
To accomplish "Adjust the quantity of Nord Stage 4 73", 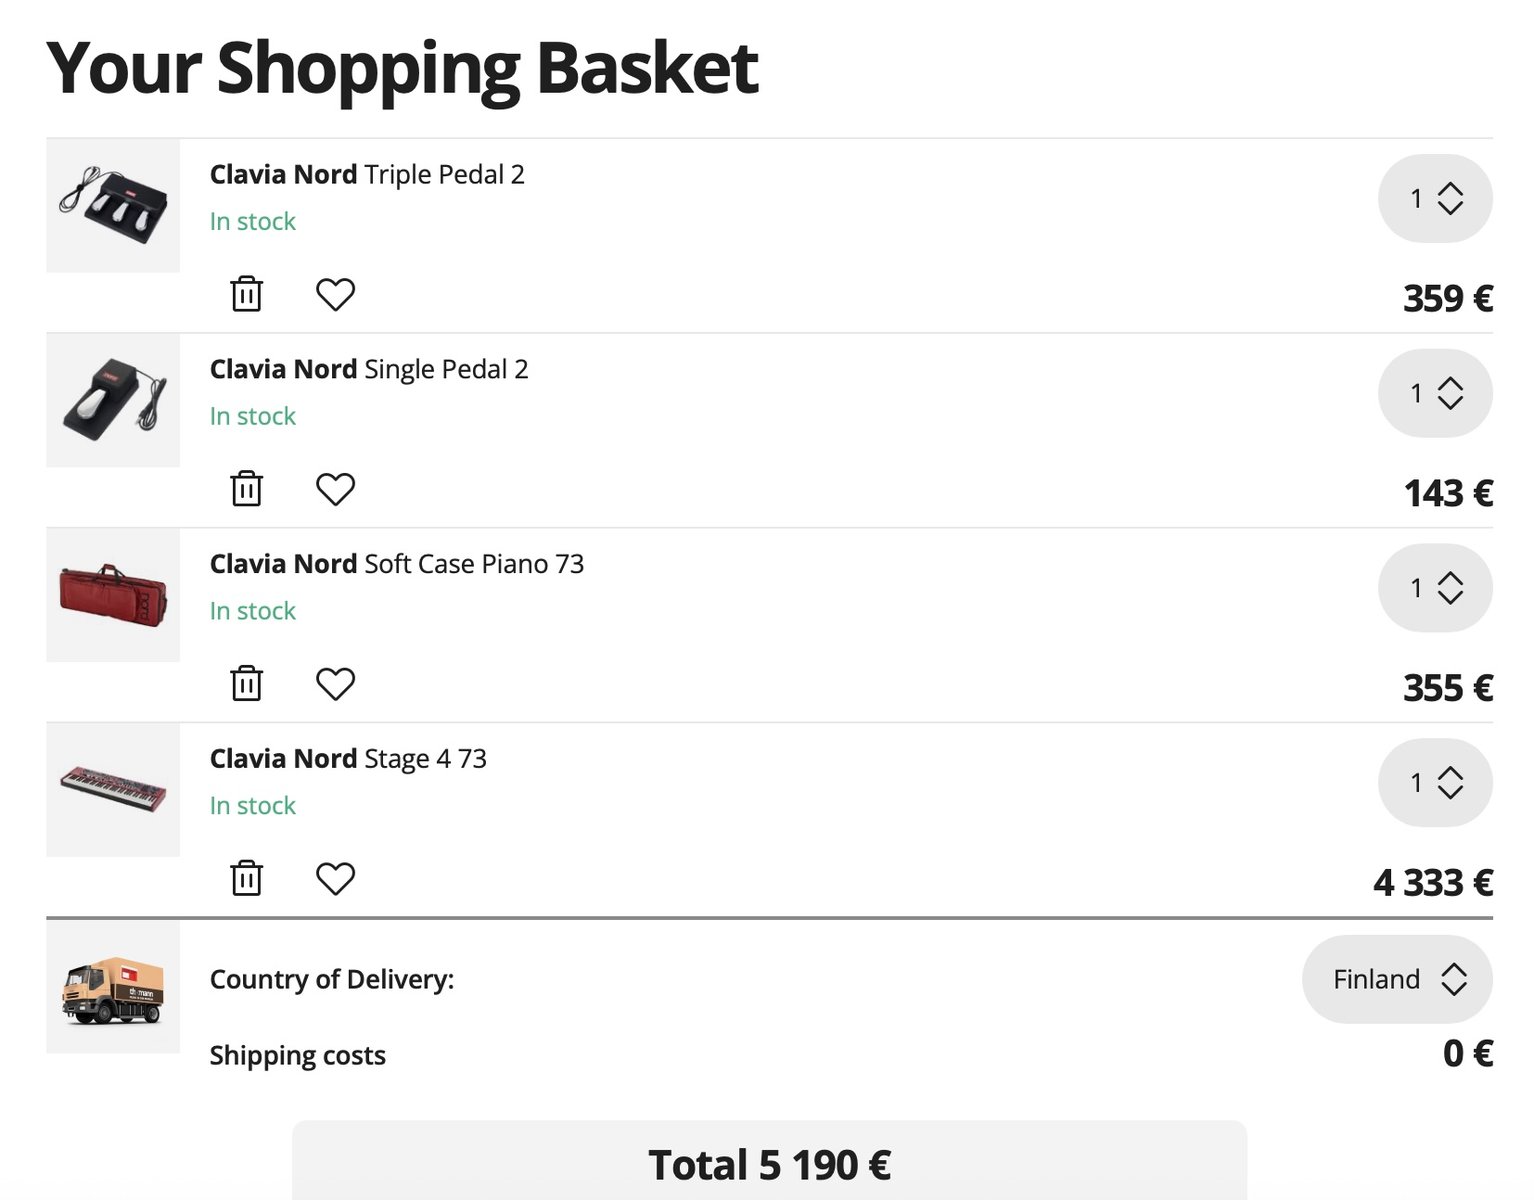I will [1435, 782].
